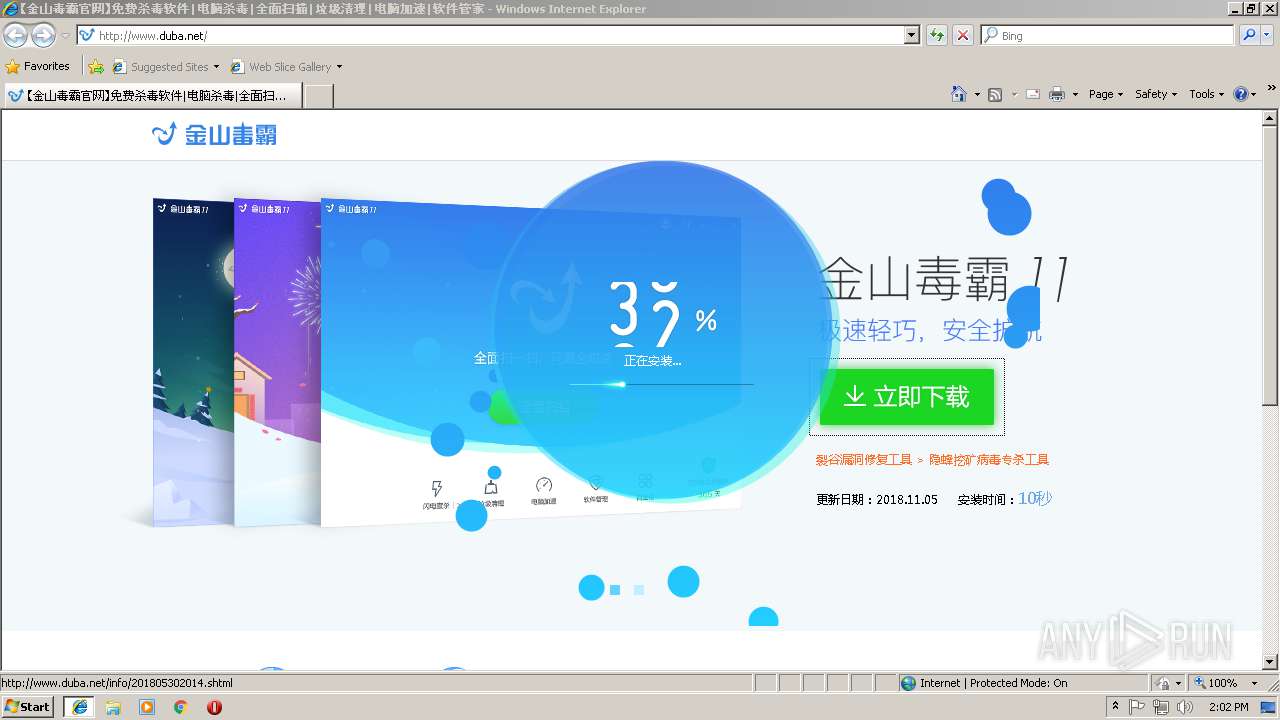
Task: Expand the Suggested Sites dropdown arrow
Action: [216, 67]
